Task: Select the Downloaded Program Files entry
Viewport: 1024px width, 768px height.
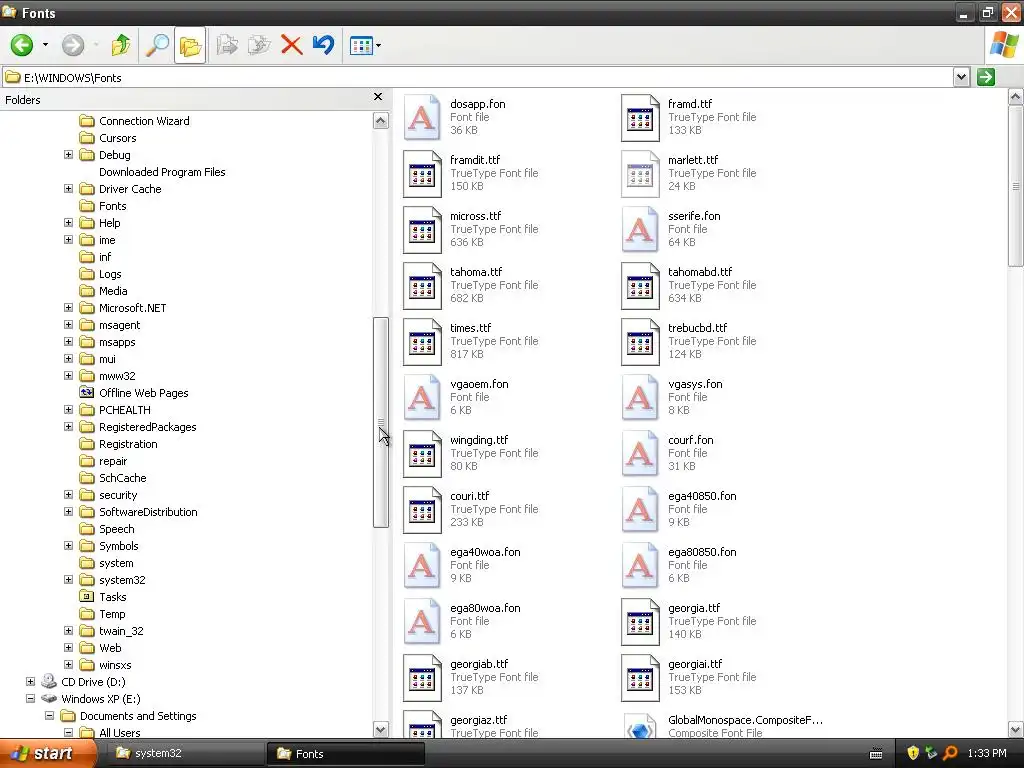Action: 162,172
